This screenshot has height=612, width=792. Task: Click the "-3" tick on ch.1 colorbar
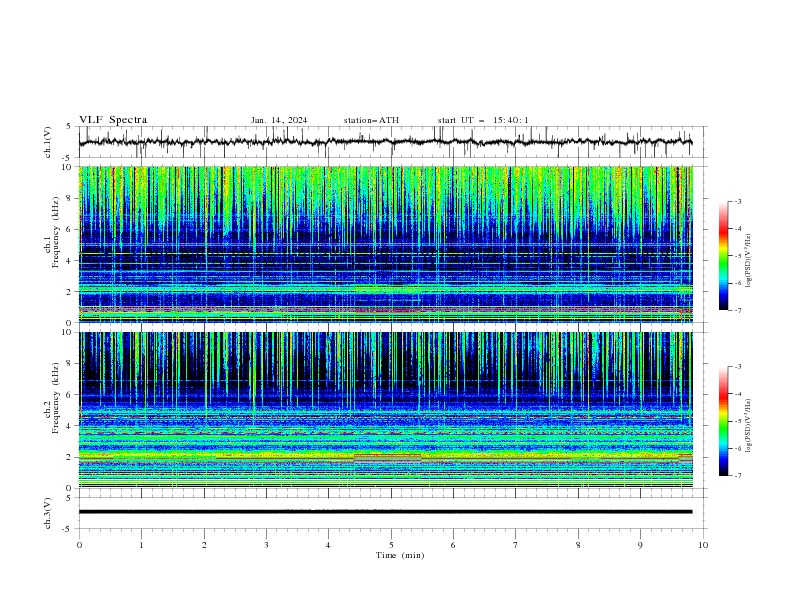738,201
